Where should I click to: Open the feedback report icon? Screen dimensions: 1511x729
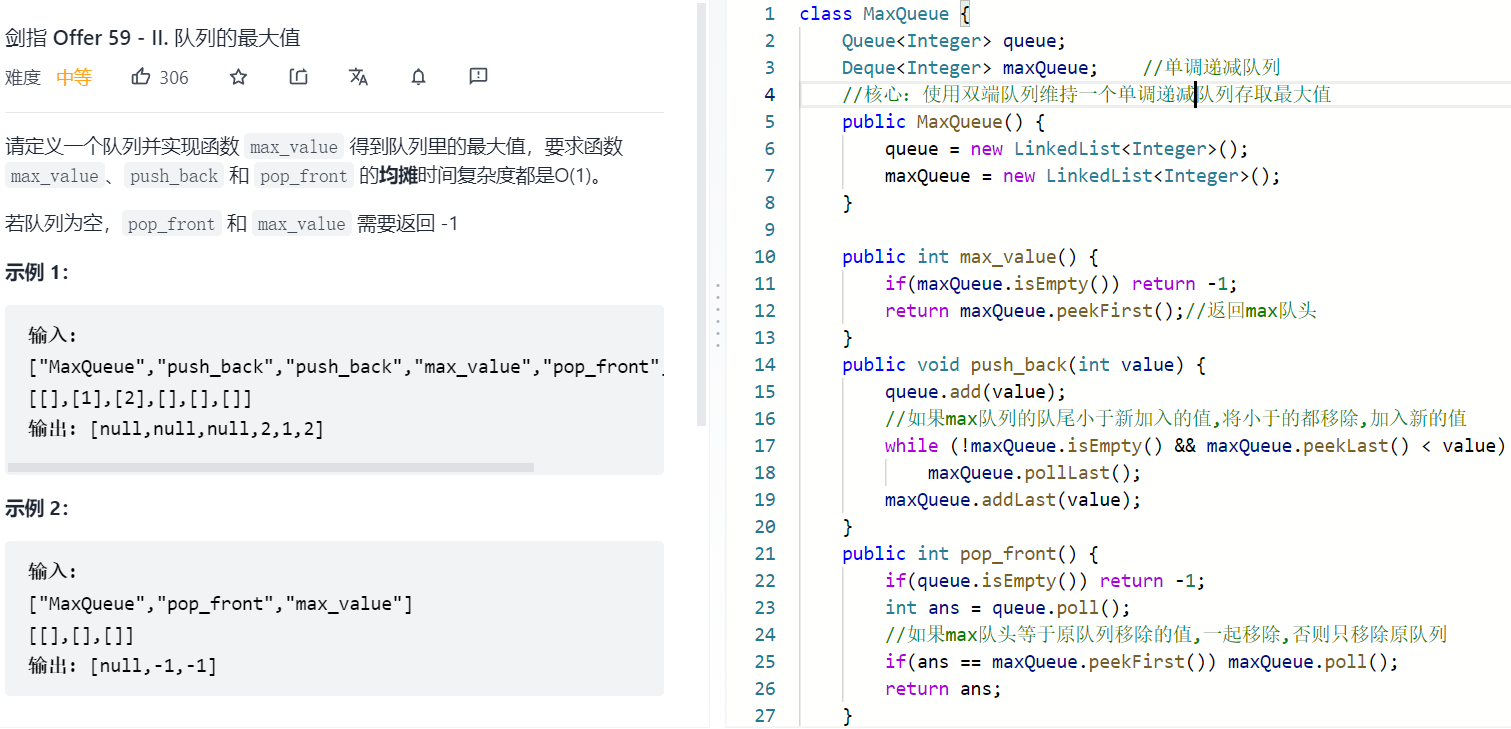coord(478,77)
